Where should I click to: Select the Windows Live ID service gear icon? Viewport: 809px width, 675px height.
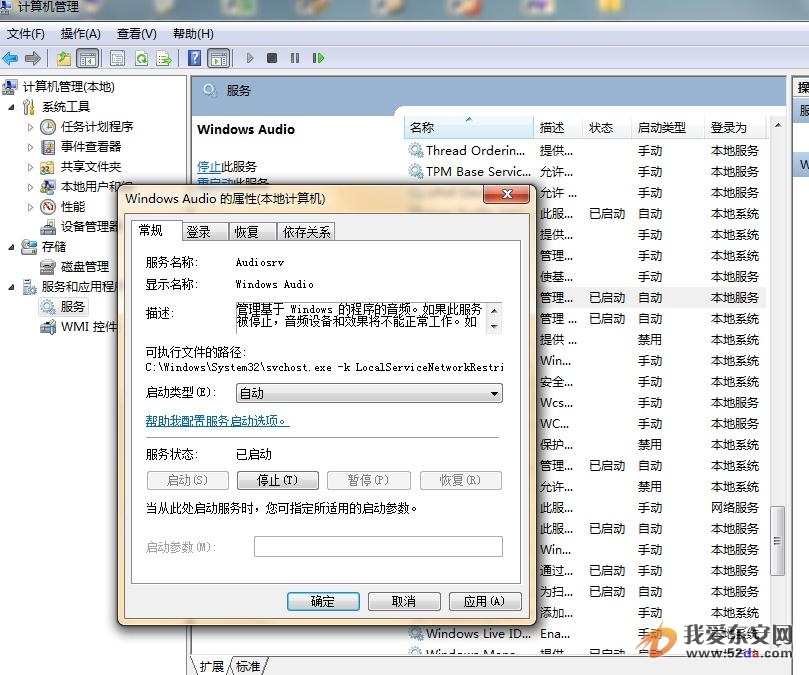415,633
